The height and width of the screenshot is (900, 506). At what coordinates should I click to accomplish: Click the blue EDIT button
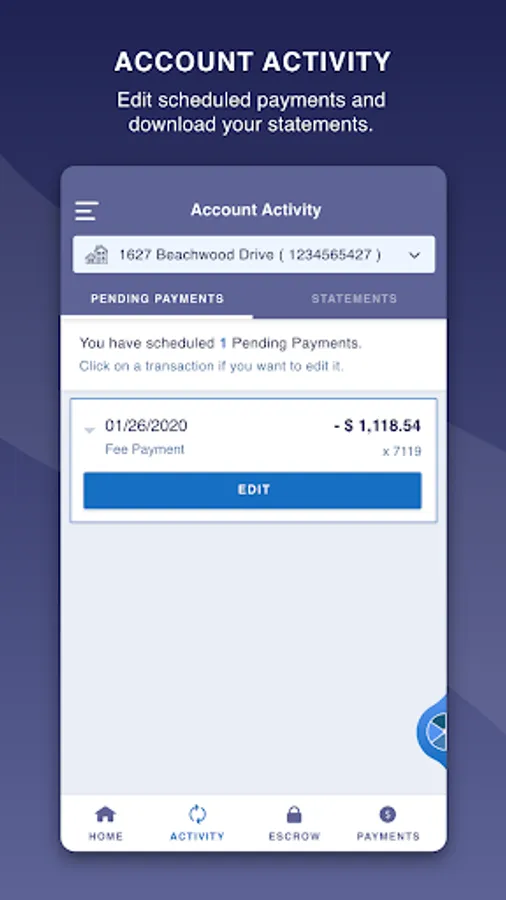click(252, 490)
